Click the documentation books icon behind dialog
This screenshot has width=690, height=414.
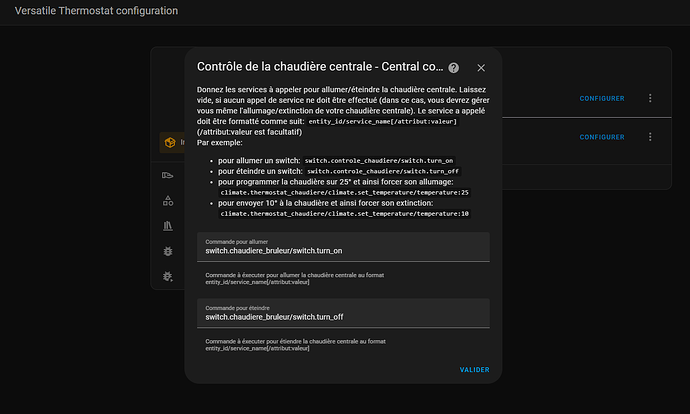tap(168, 226)
